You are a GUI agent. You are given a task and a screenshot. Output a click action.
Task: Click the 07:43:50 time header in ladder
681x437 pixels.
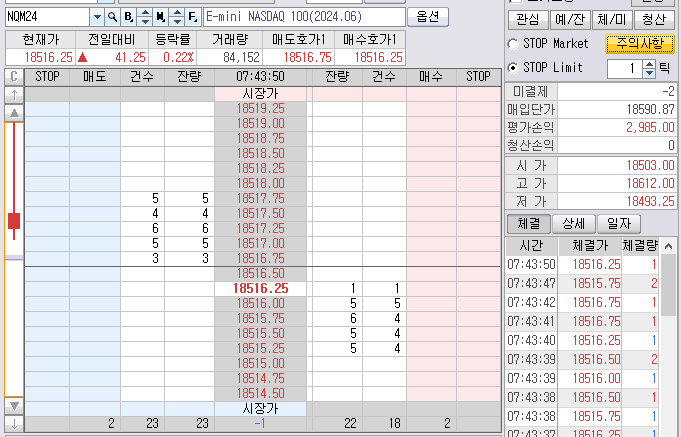click(260, 77)
